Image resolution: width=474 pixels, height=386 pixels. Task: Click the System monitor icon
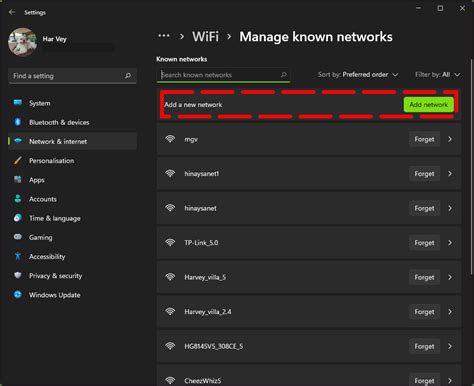[18, 103]
